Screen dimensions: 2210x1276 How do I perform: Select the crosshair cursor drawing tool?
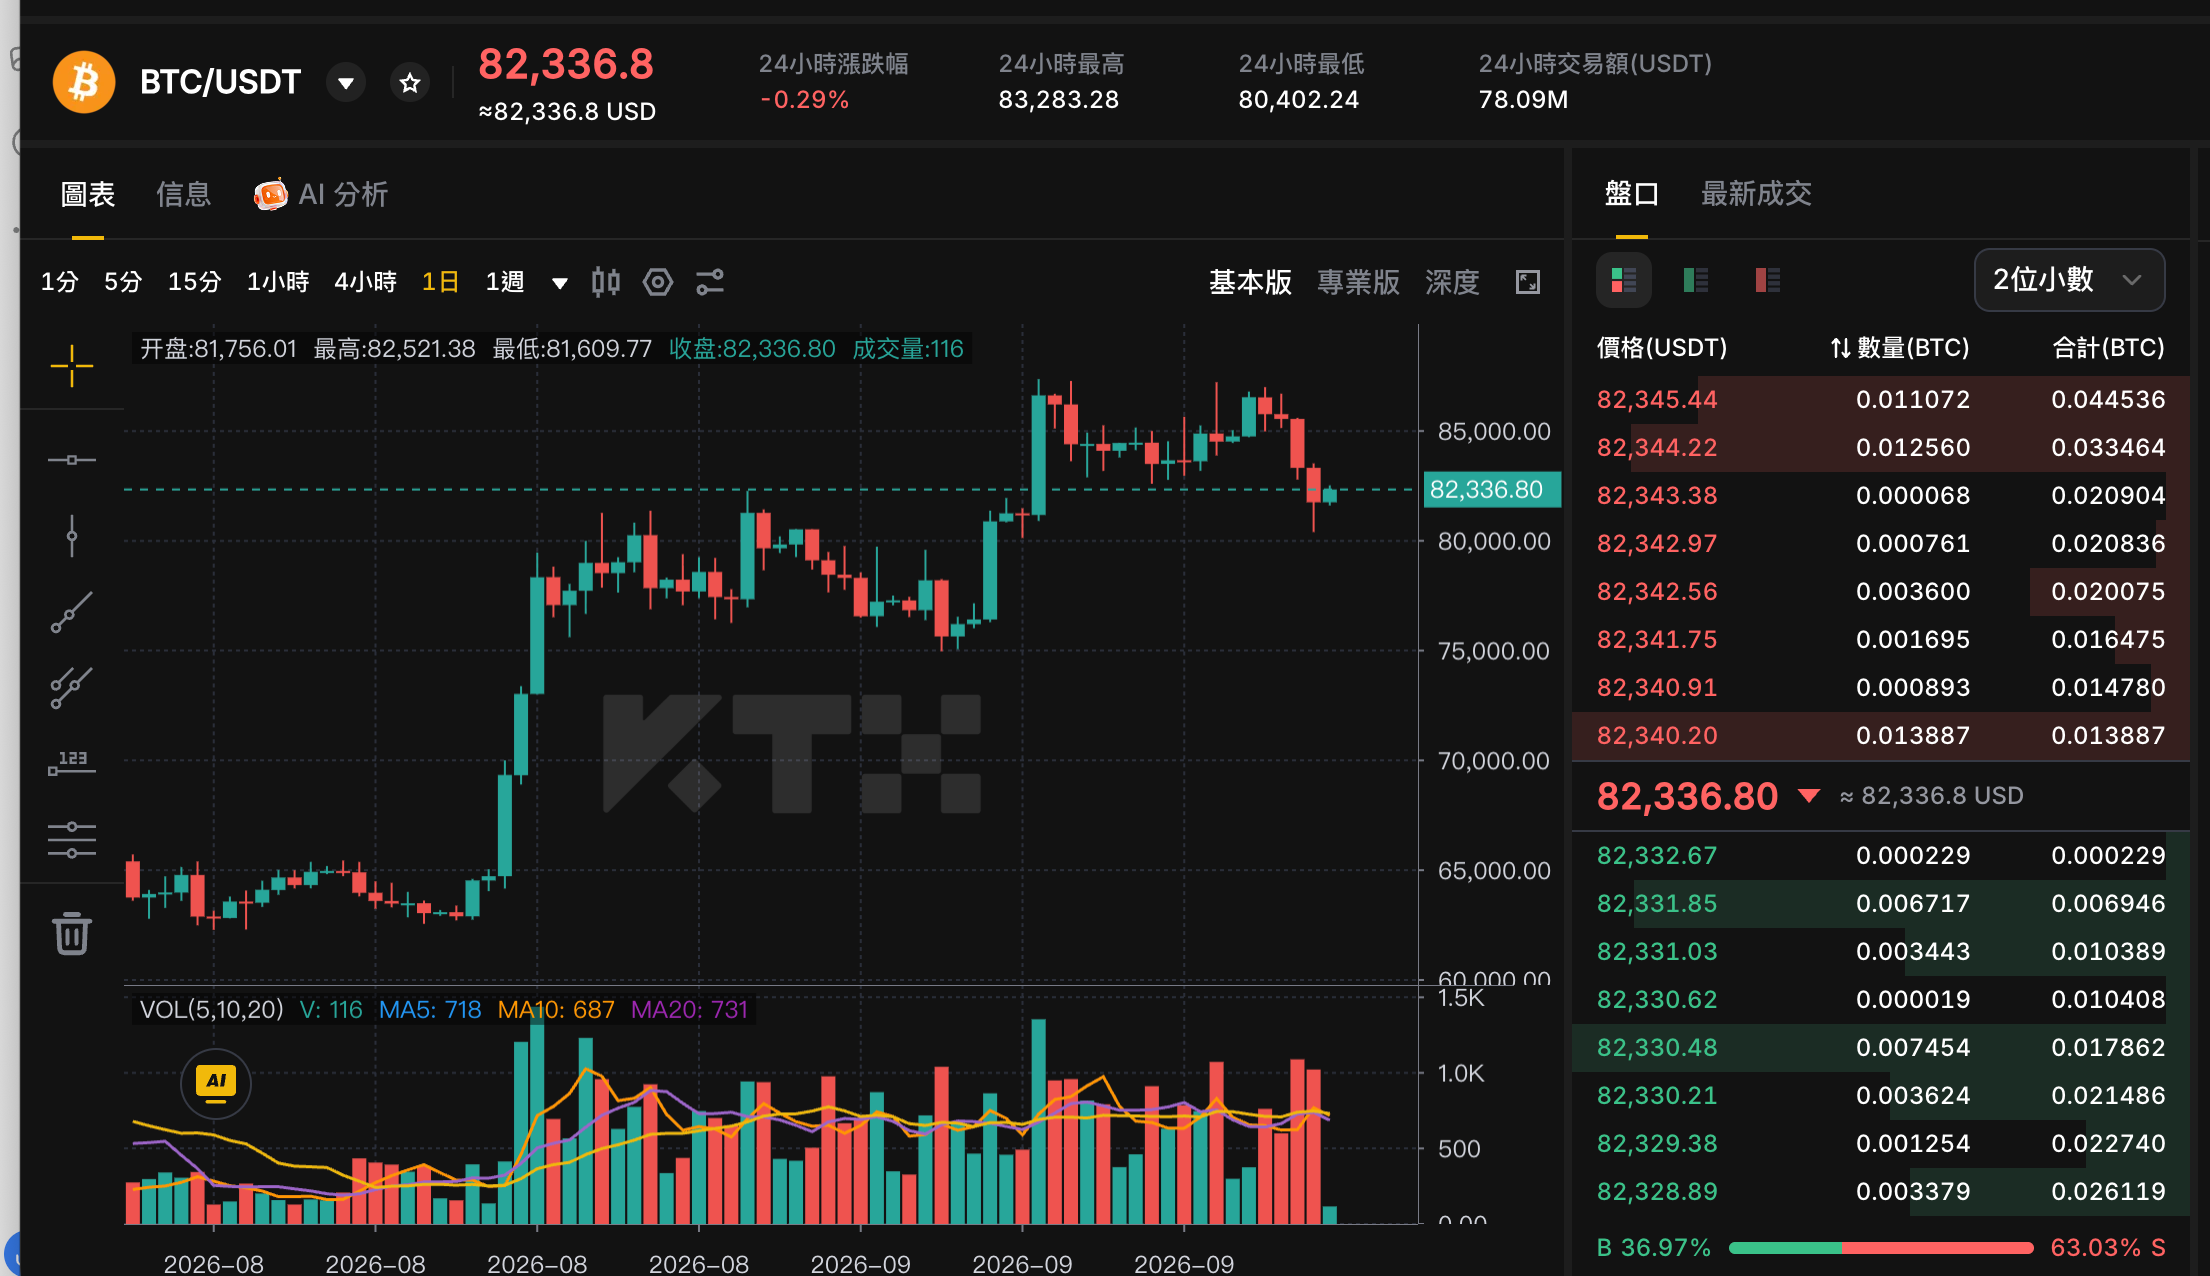(72, 366)
